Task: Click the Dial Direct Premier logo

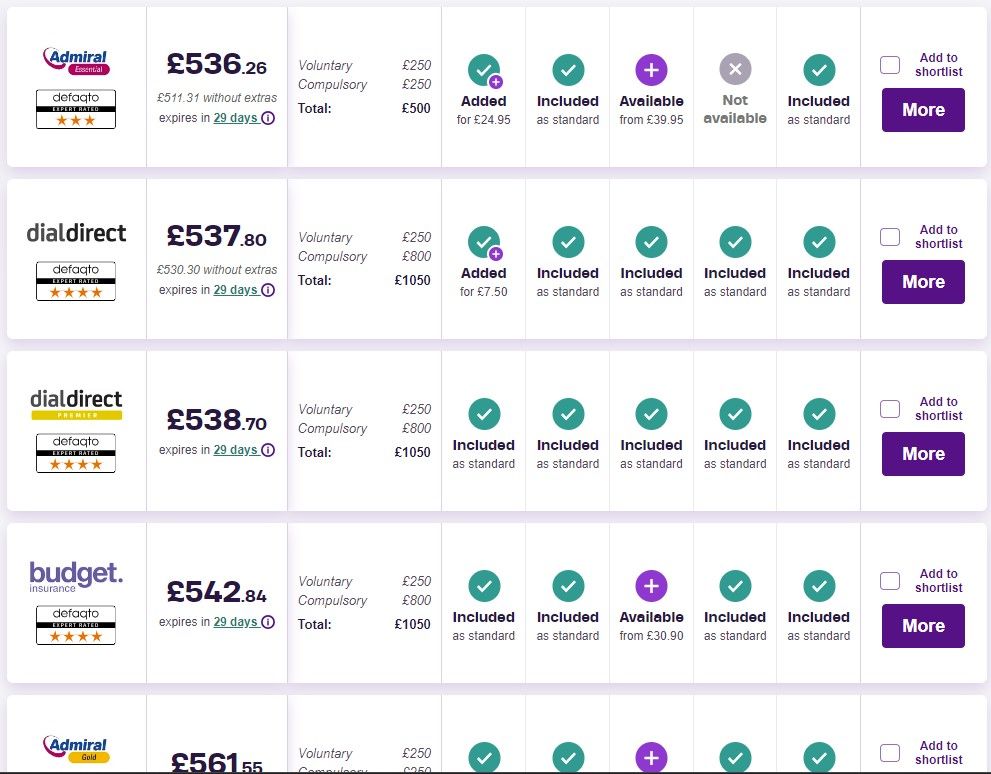Action: pyautogui.click(x=76, y=403)
